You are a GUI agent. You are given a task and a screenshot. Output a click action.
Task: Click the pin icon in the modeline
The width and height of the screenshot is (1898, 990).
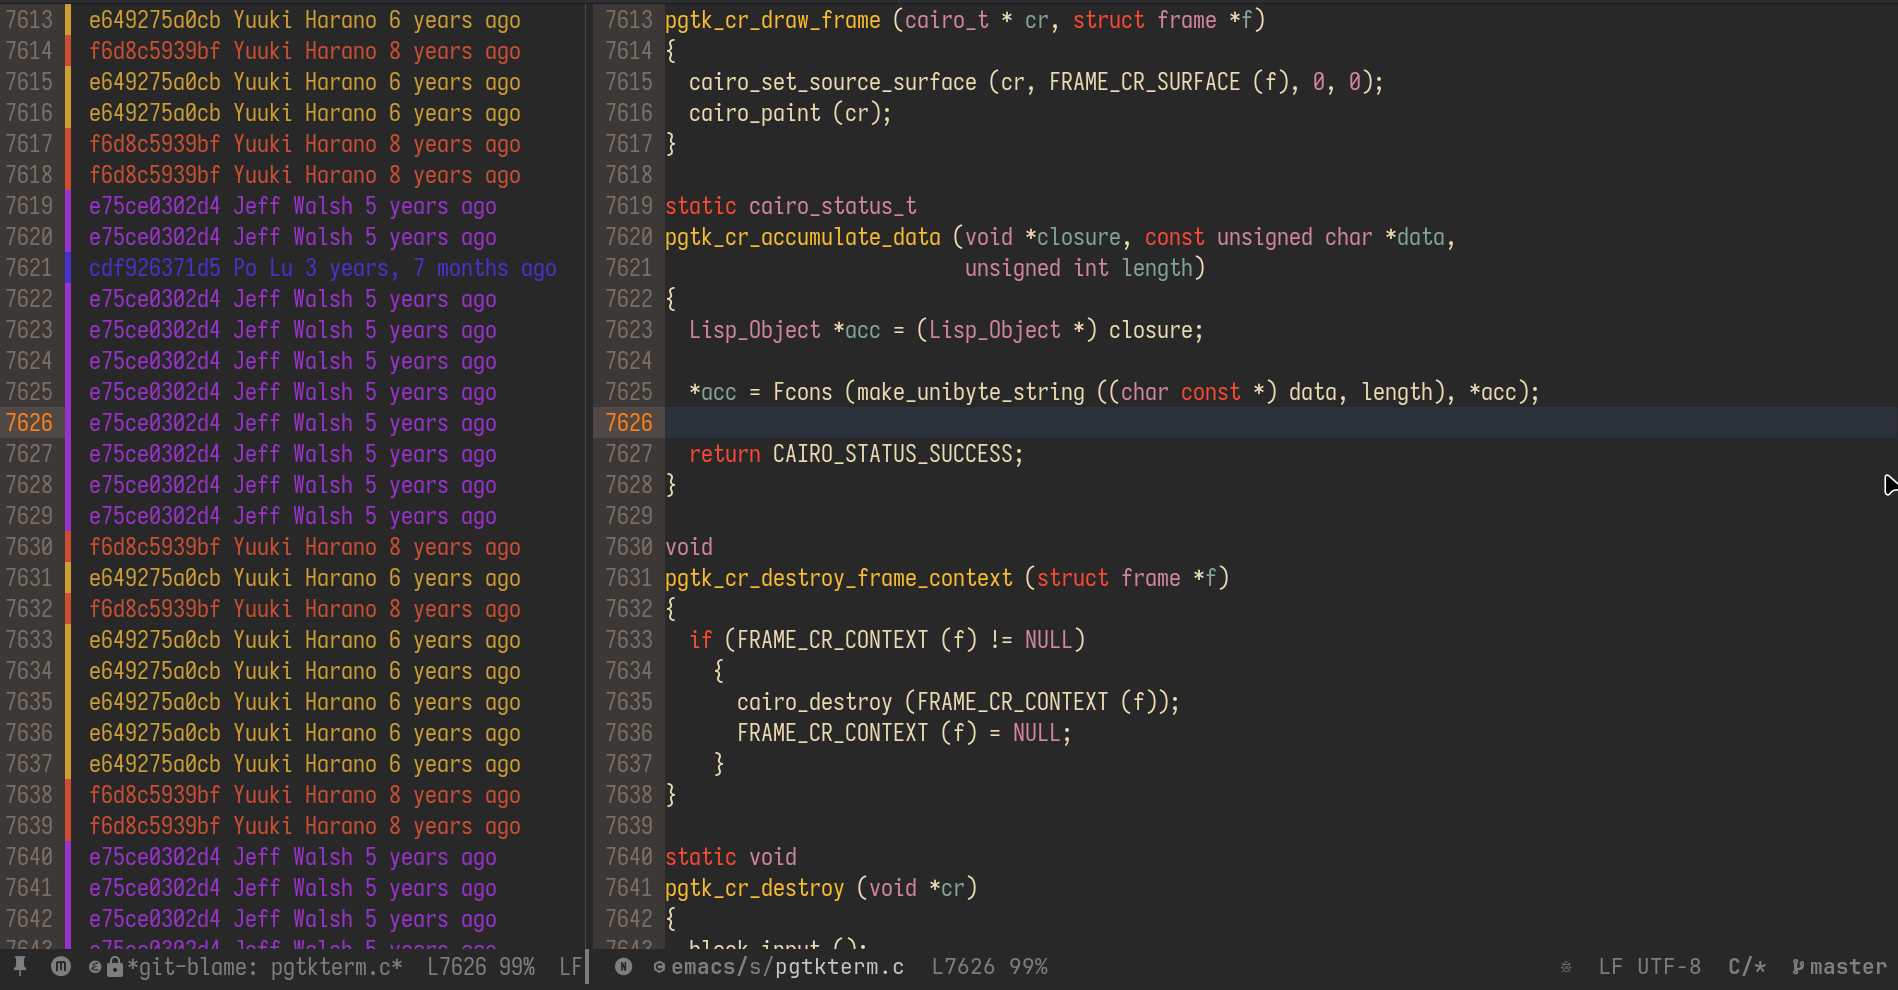(20, 966)
